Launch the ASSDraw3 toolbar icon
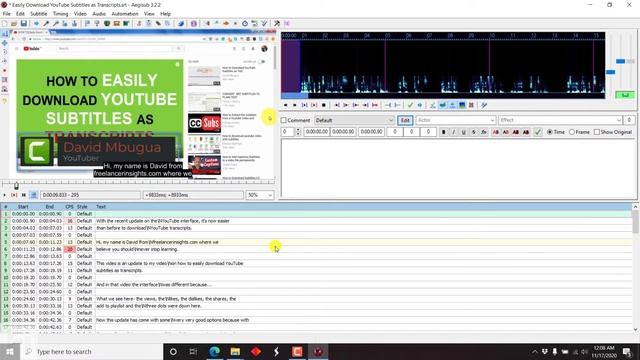Viewport: 640px width, 360px height. click(193, 24)
